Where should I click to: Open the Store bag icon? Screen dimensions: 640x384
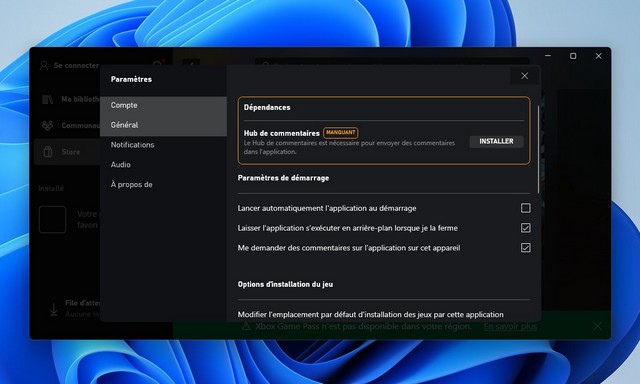click(48, 152)
